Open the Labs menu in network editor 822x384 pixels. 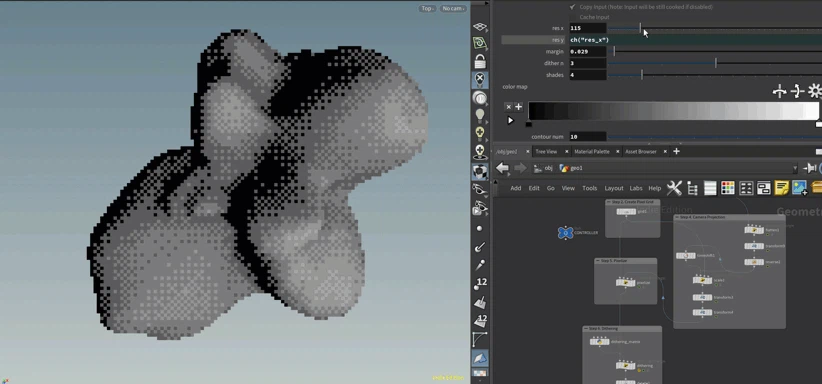click(636, 188)
